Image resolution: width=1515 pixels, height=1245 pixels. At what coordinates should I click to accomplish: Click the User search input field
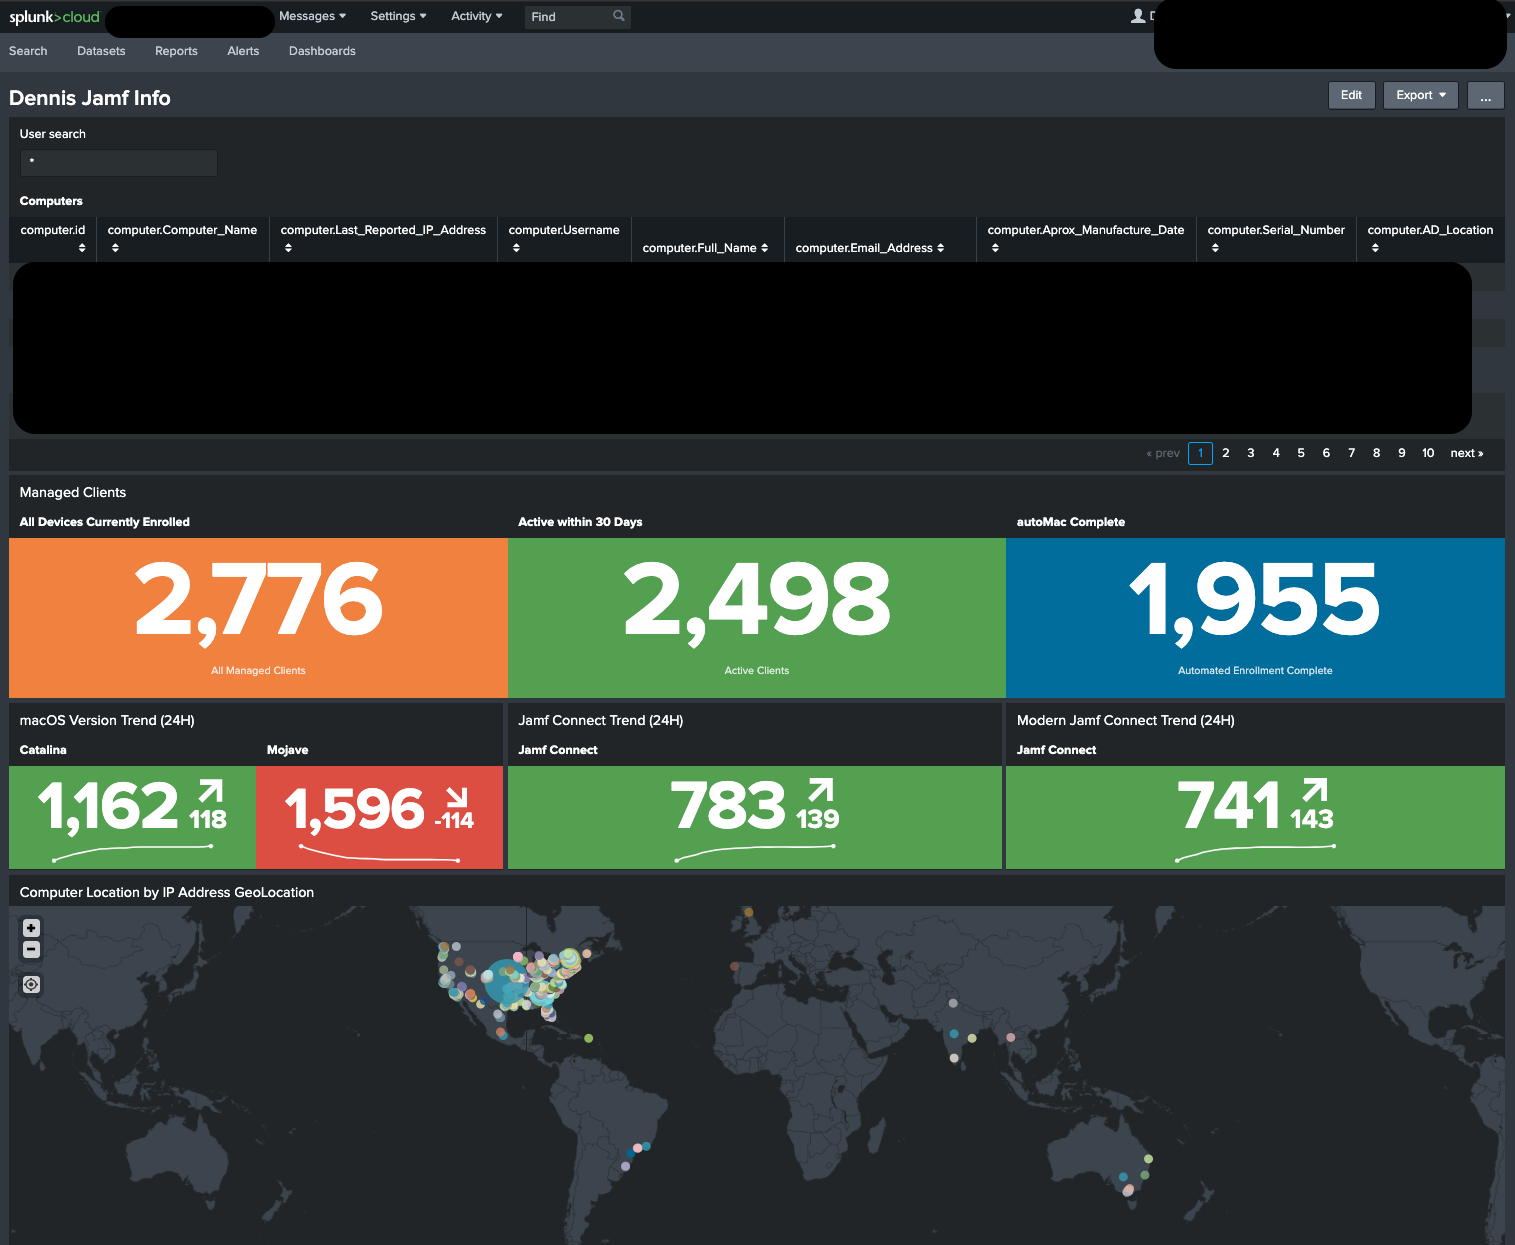[119, 163]
